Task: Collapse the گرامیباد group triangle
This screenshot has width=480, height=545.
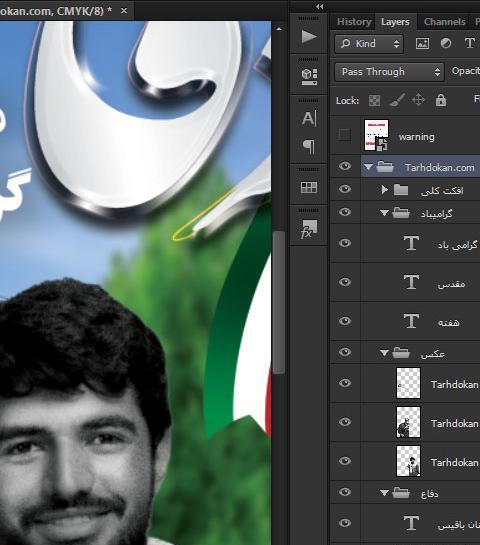Action: [384, 213]
